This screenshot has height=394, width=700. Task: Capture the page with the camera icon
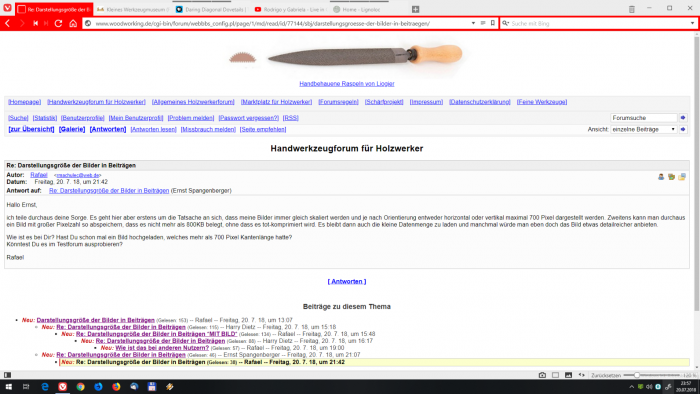tap(542, 375)
